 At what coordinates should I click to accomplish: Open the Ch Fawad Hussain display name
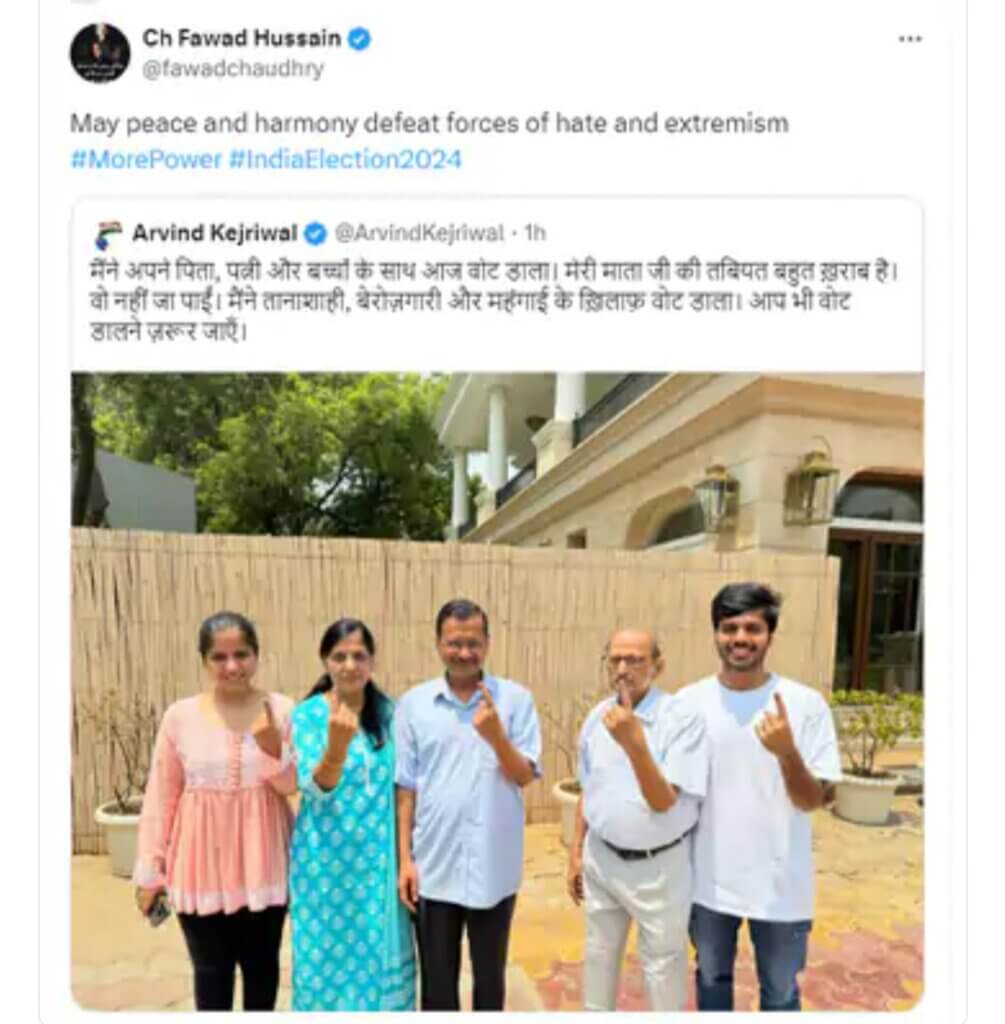click(242, 39)
